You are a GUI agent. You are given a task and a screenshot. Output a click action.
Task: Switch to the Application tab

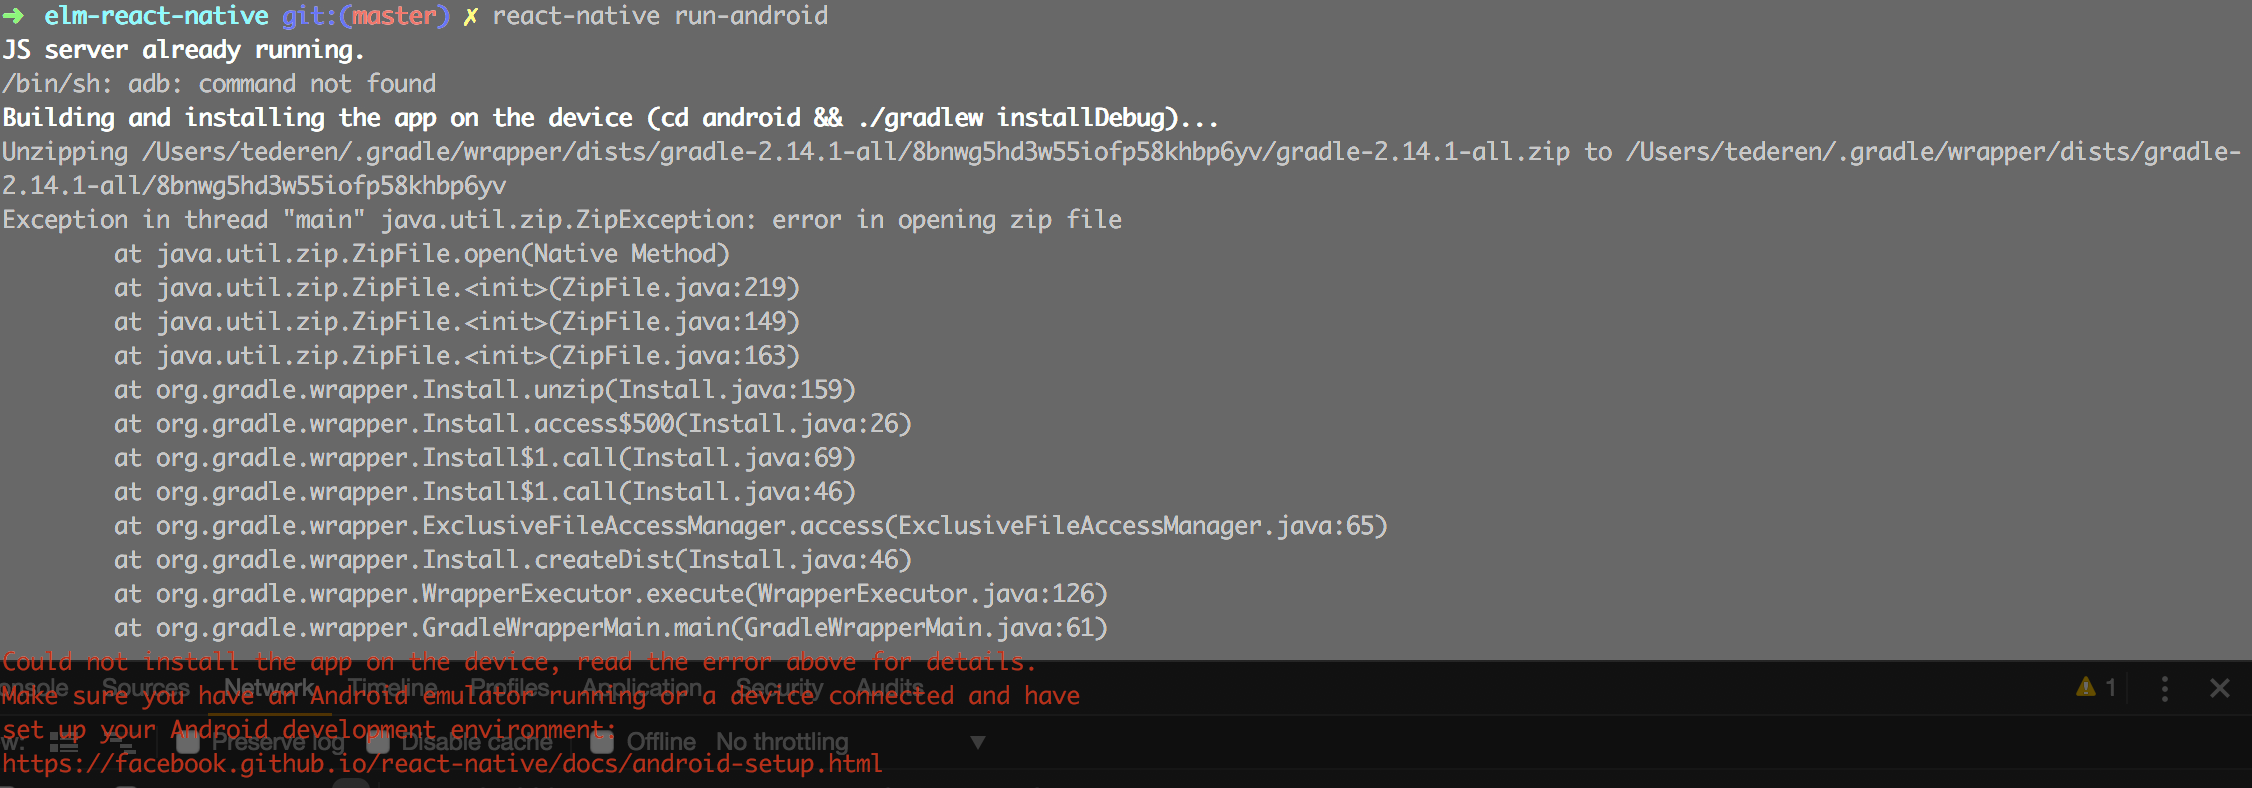642,687
